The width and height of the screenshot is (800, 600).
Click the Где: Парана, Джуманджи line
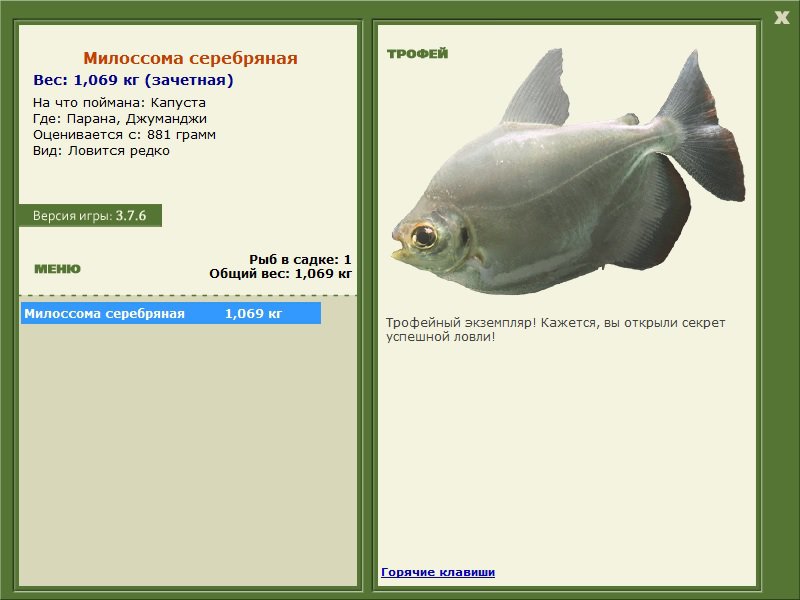coord(120,119)
